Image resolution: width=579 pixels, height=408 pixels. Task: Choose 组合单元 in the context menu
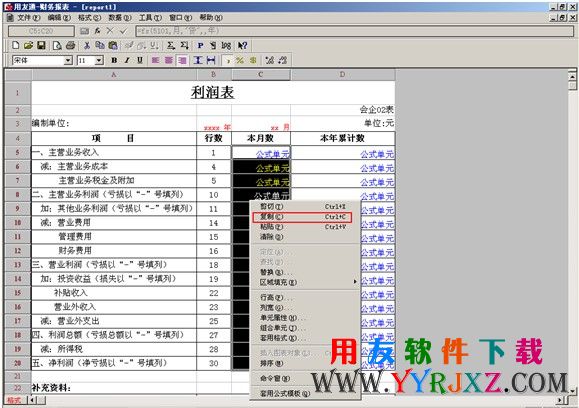click(x=305, y=328)
